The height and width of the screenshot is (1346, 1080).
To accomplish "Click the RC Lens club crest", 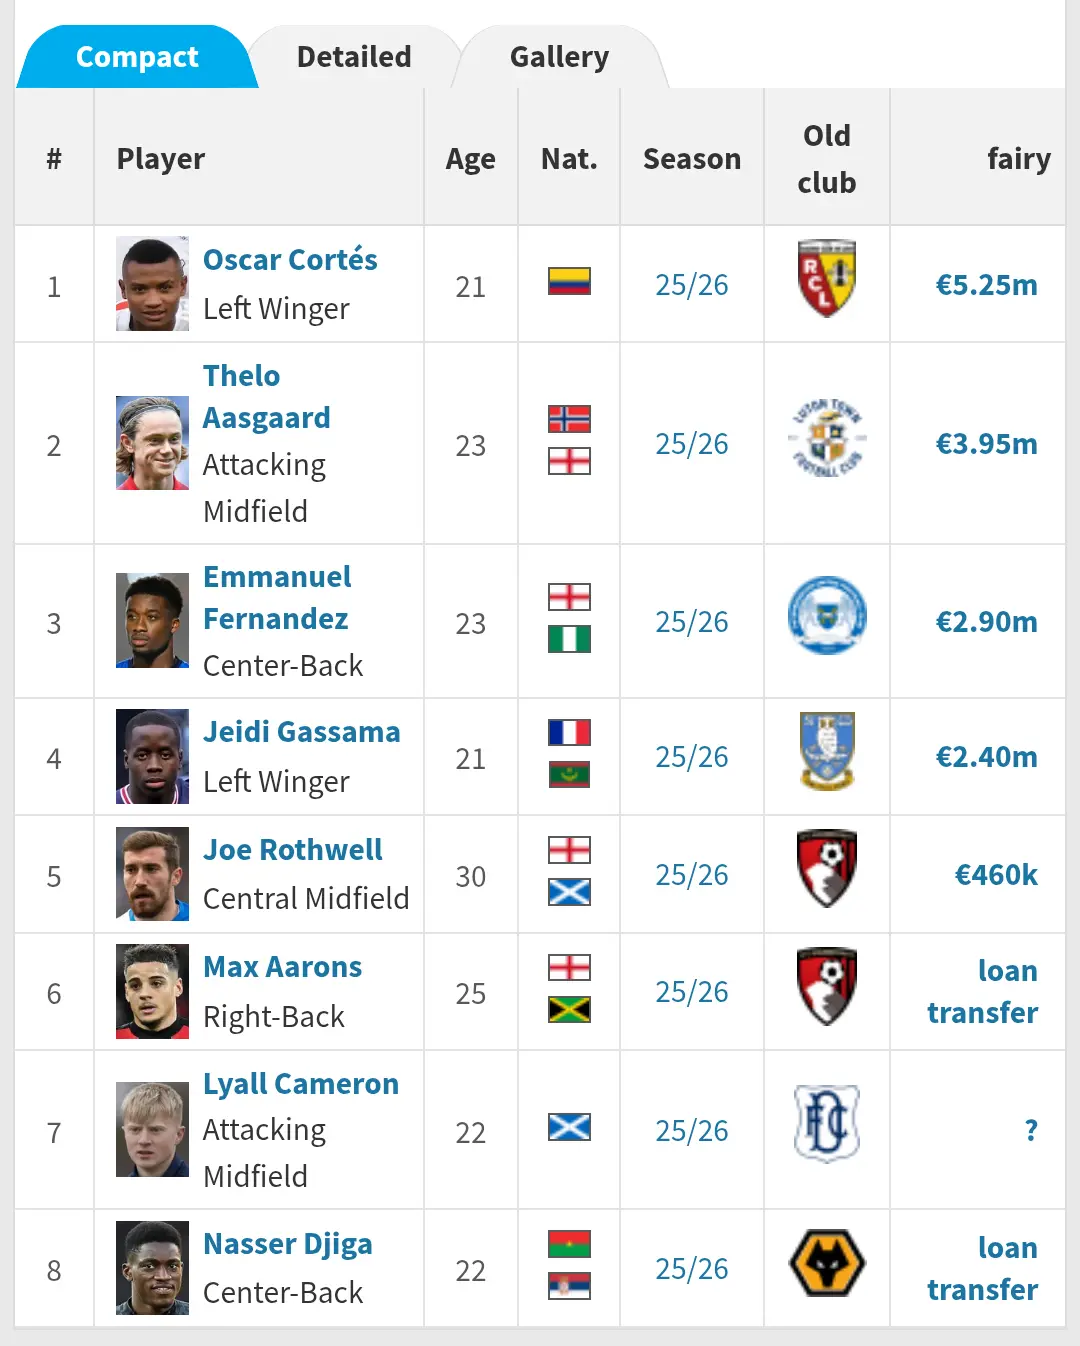I will tap(826, 279).
